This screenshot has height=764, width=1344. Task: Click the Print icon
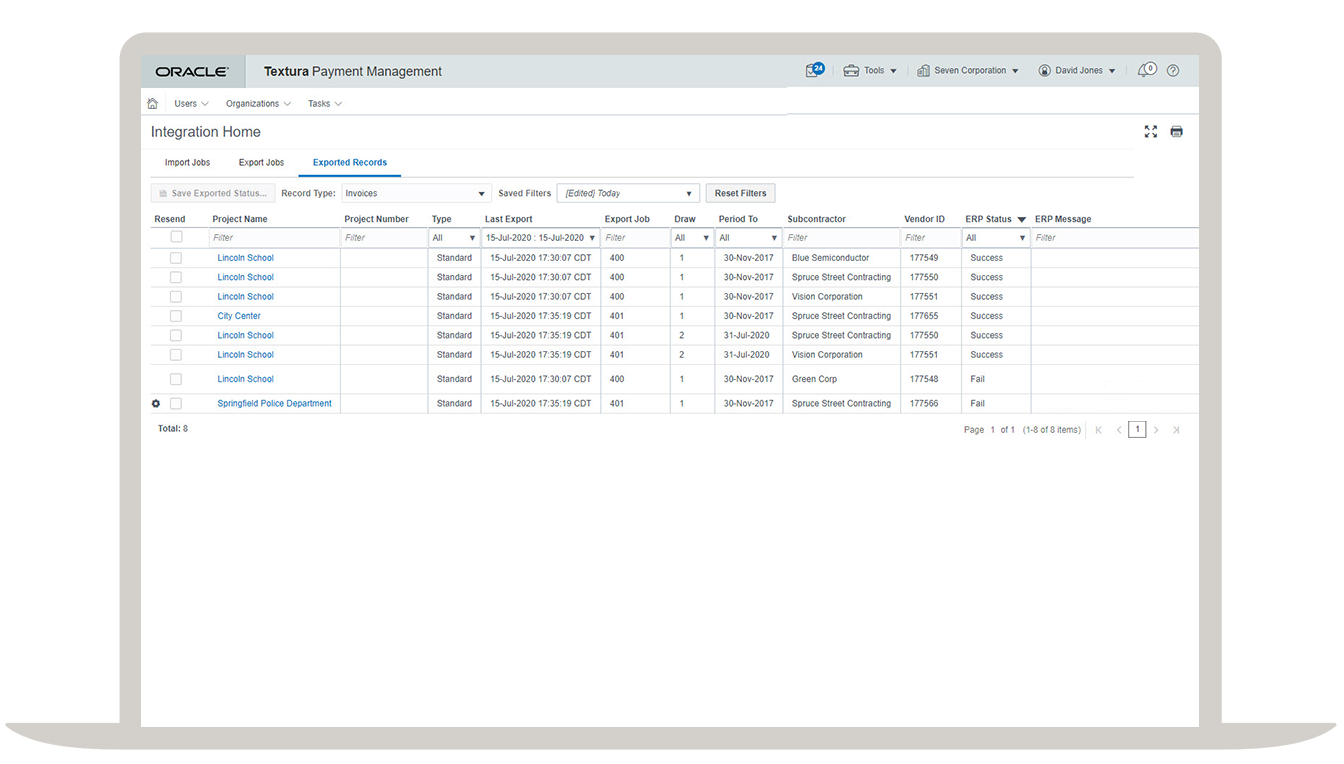click(1176, 131)
